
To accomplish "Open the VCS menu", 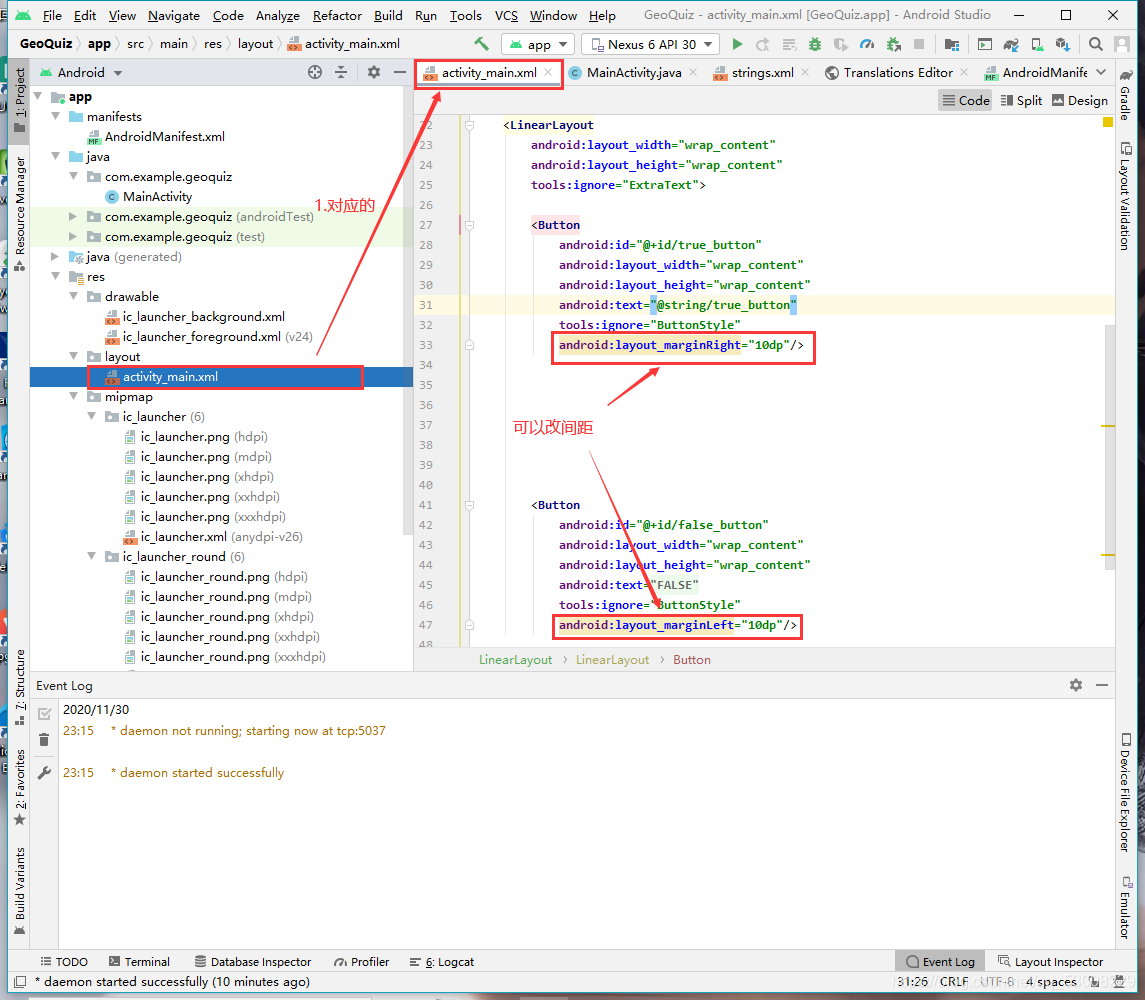I will (x=506, y=15).
